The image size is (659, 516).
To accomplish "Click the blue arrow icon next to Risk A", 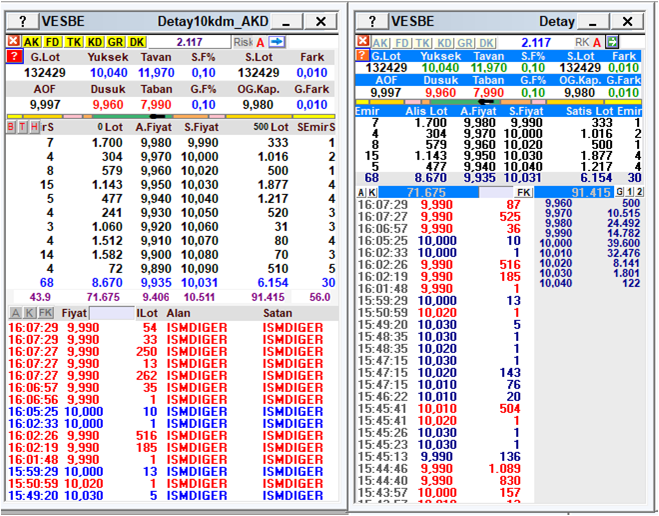I will pyautogui.click(x=277, y=42).
